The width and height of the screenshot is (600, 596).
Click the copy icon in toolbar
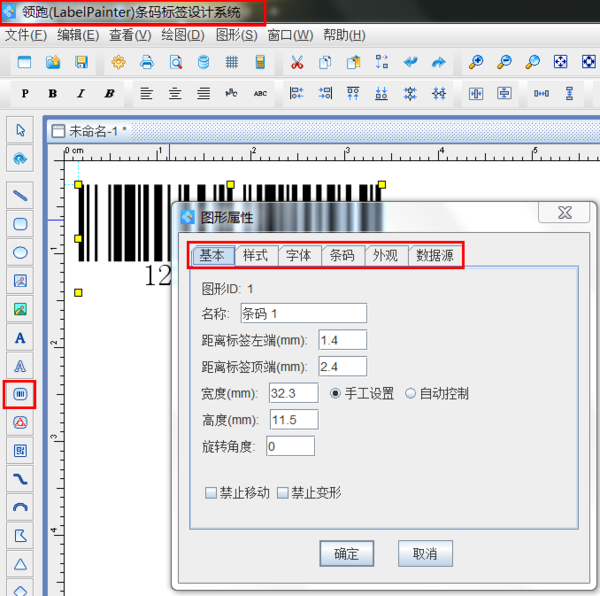325,62
